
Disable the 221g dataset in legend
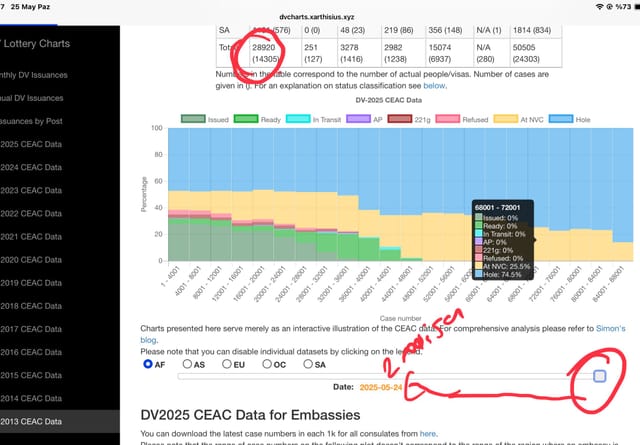pyautogui.click(x=400, y=119)
